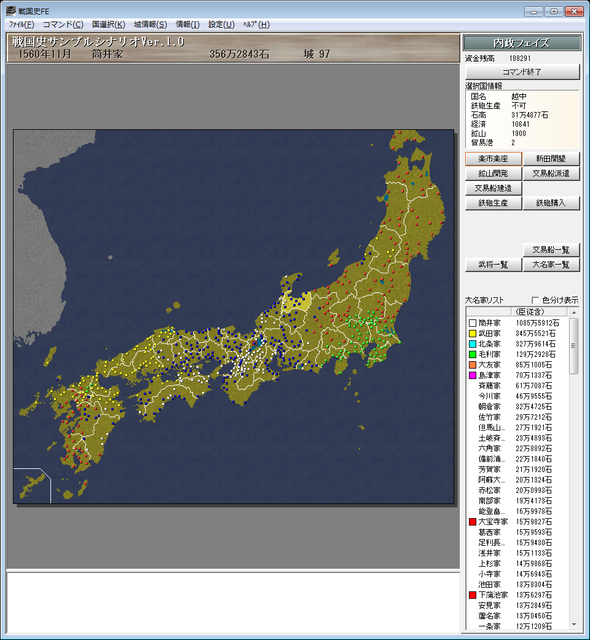This screenshot has width=590, height=640.
Task: Click the Okinawa inset map in the corner
Action: point(32,486)
